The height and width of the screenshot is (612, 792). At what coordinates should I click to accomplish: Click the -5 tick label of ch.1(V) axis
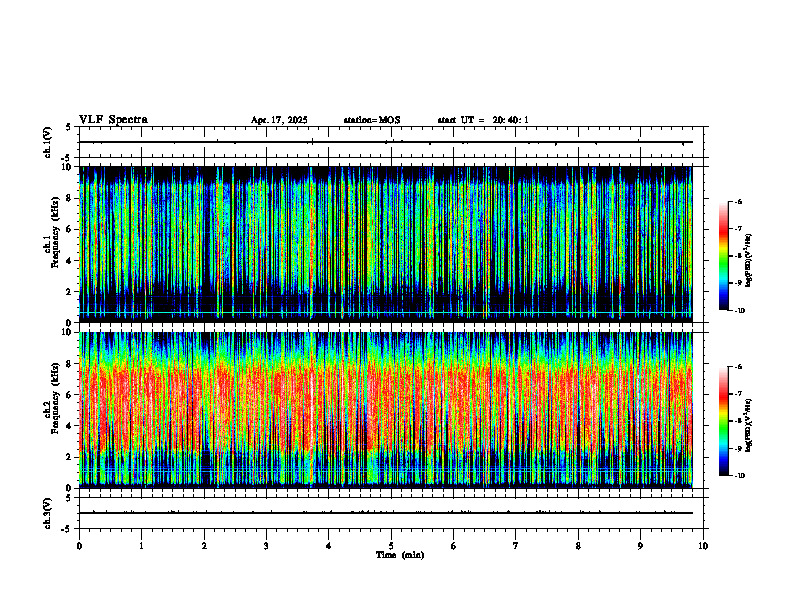tap(68, 158)
